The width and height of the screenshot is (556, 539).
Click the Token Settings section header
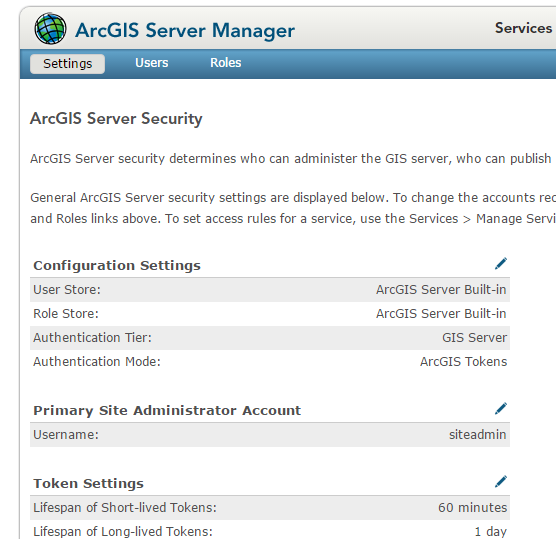[x=88, y=483]
